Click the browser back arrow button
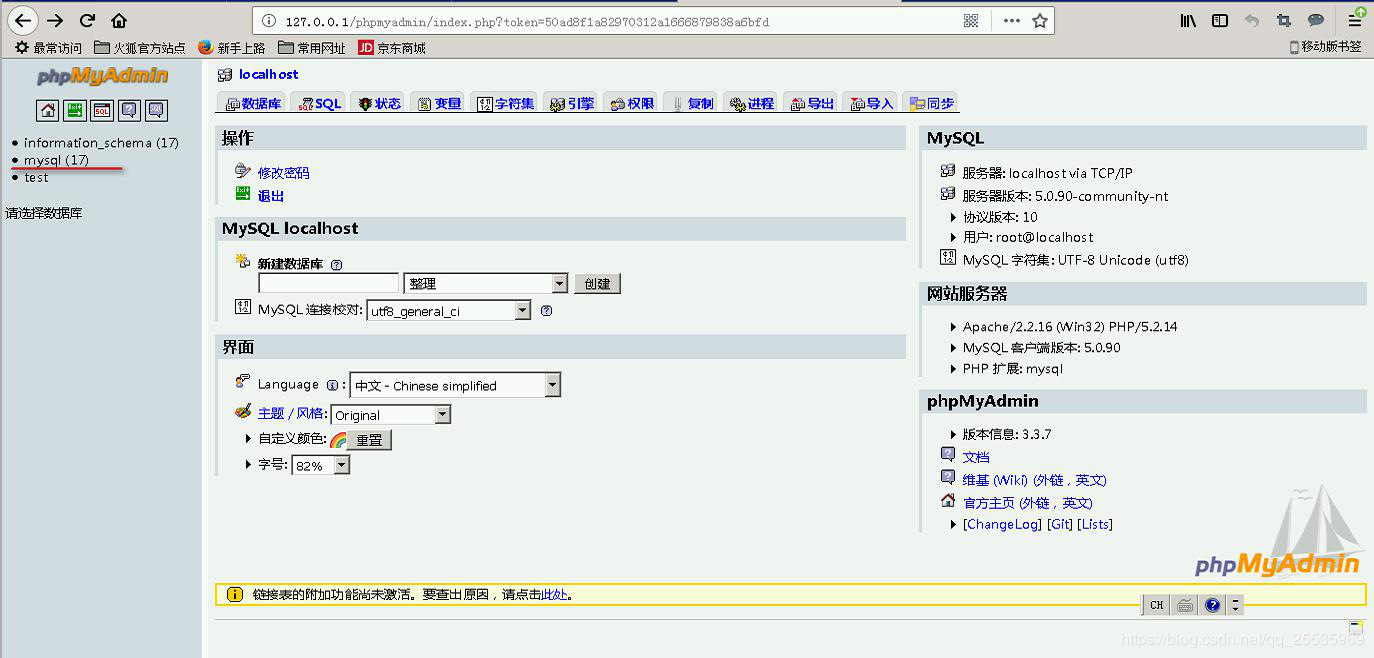Viewport: 1374px width, 658px height. pyautogui.click(x=24, y=20)
